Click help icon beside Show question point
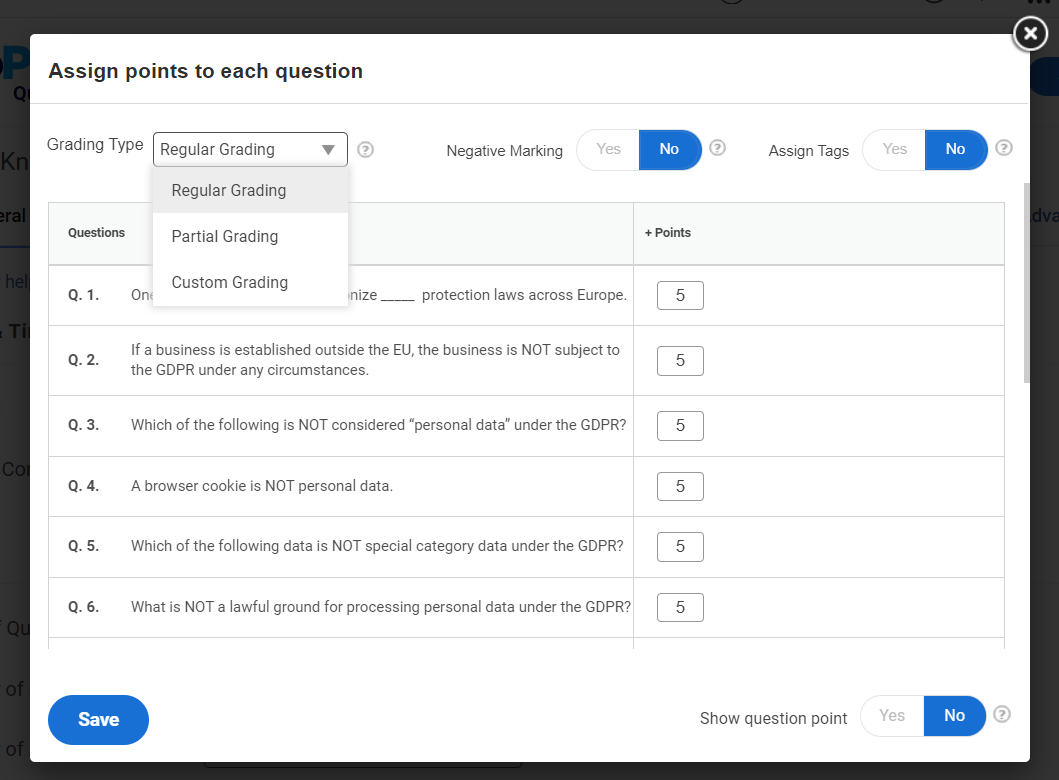Viewport: 1059px width, 780px height. point(1002,715)
